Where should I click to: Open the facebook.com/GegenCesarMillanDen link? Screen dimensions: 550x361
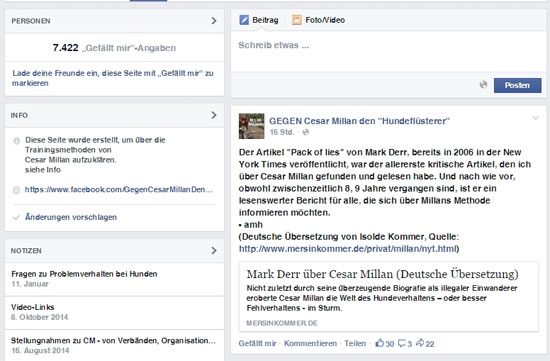[x=119, y=189]
